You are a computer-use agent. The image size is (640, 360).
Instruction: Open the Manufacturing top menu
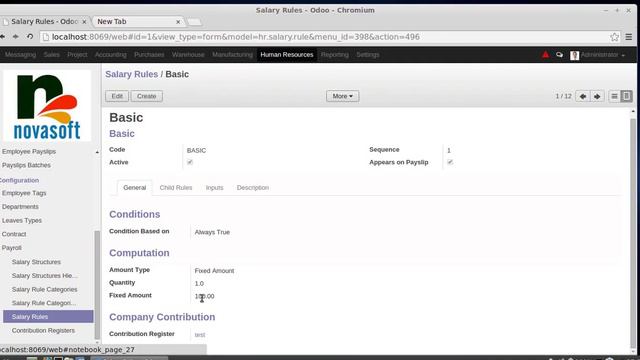[232, 55]
